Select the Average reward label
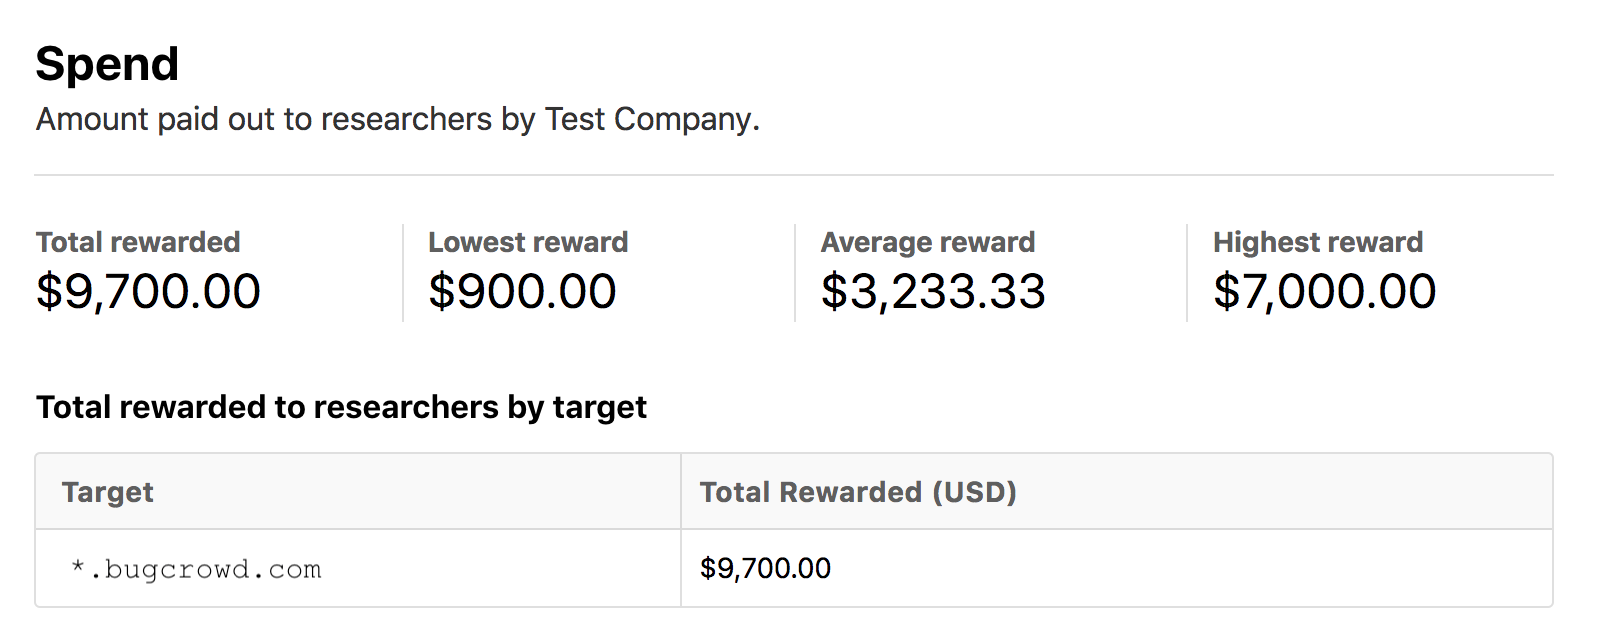The height and width of the screenshot is (640, 1598). click(x=928, y=242)
